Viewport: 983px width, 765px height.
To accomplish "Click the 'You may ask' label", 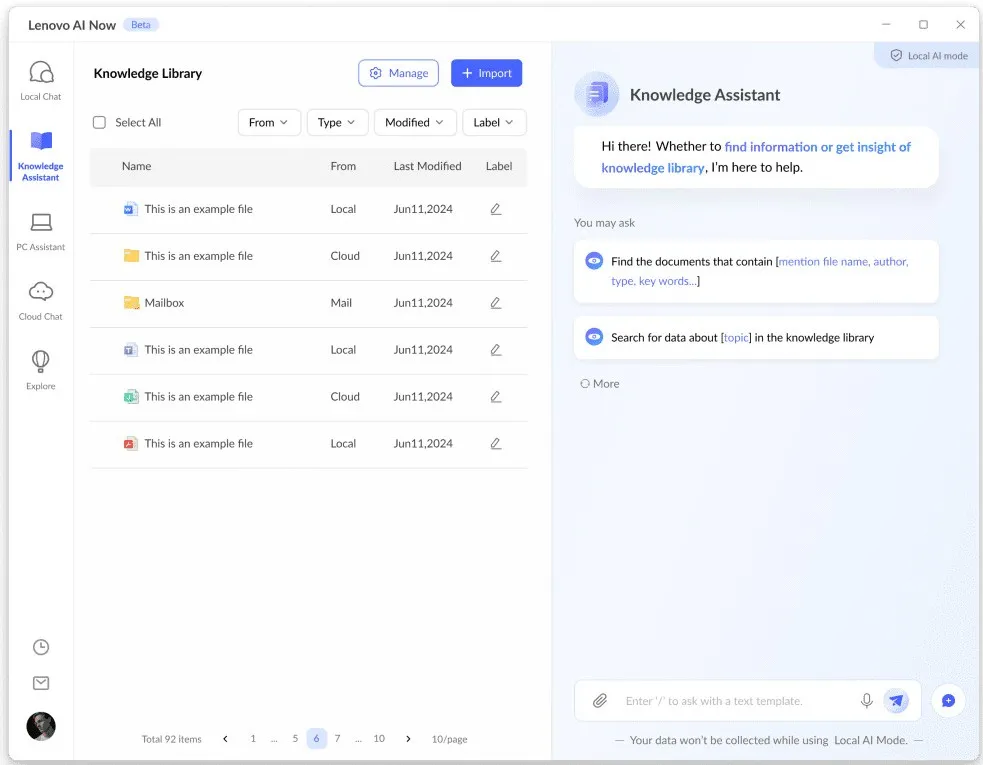I will pos(604,223).
